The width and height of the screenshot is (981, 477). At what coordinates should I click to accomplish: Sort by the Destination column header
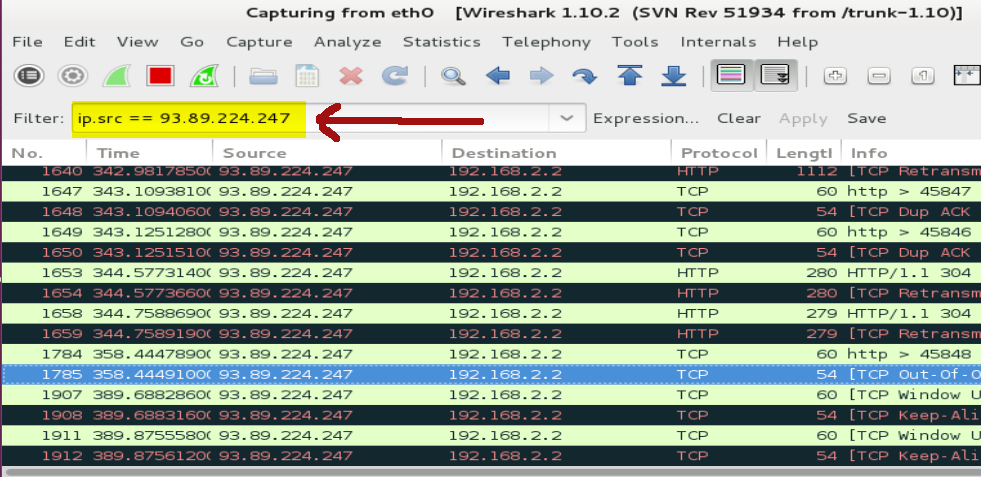point(556,153)
